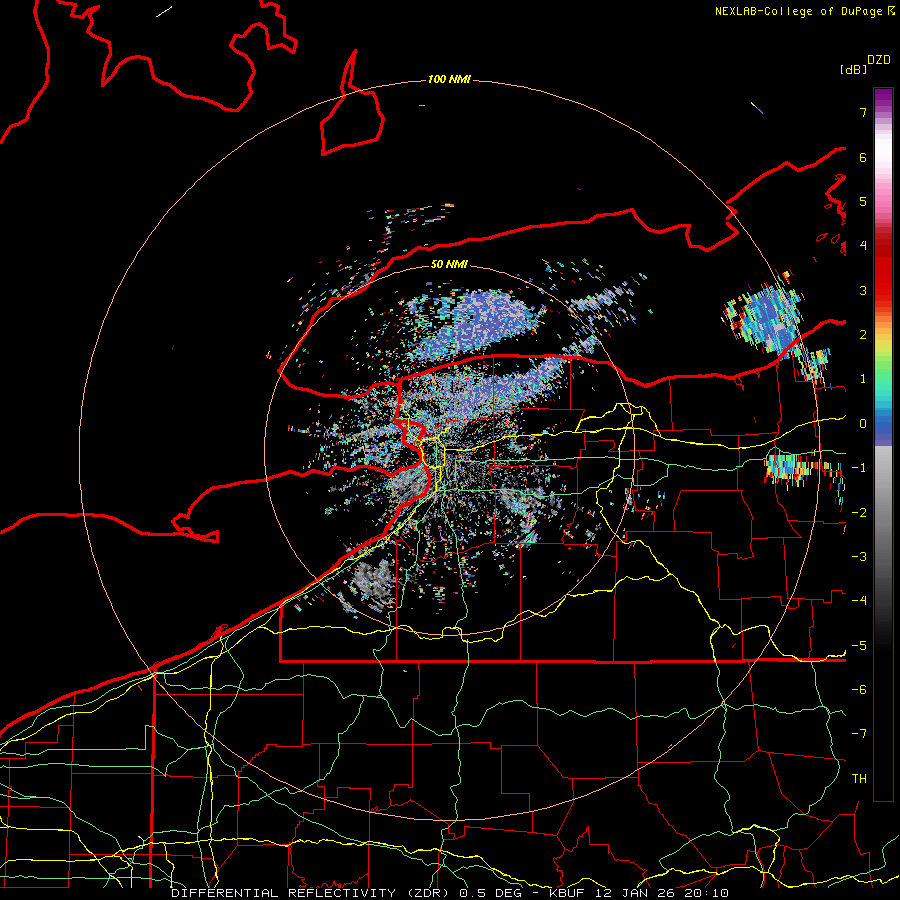Image resolution: width=900 pixels, height=900 pixels.
Task: Click the 5 tick label on scale
Action: (x=863, y=201)
